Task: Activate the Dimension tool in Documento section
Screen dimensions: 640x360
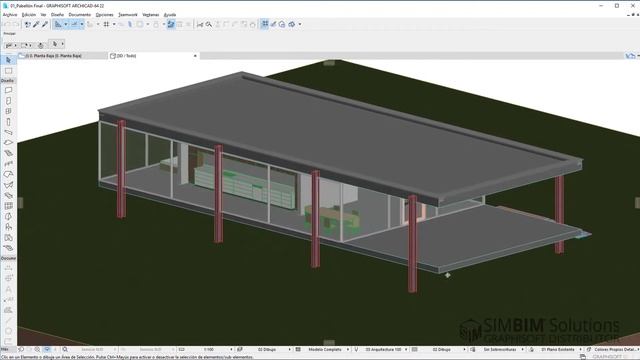Action: click(8, 268)
